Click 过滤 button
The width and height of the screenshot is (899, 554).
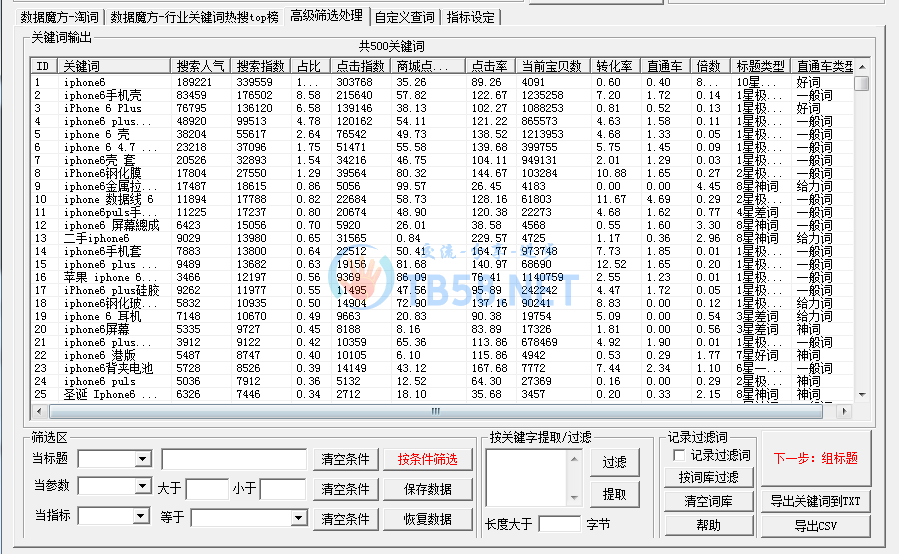pos(615,462)
